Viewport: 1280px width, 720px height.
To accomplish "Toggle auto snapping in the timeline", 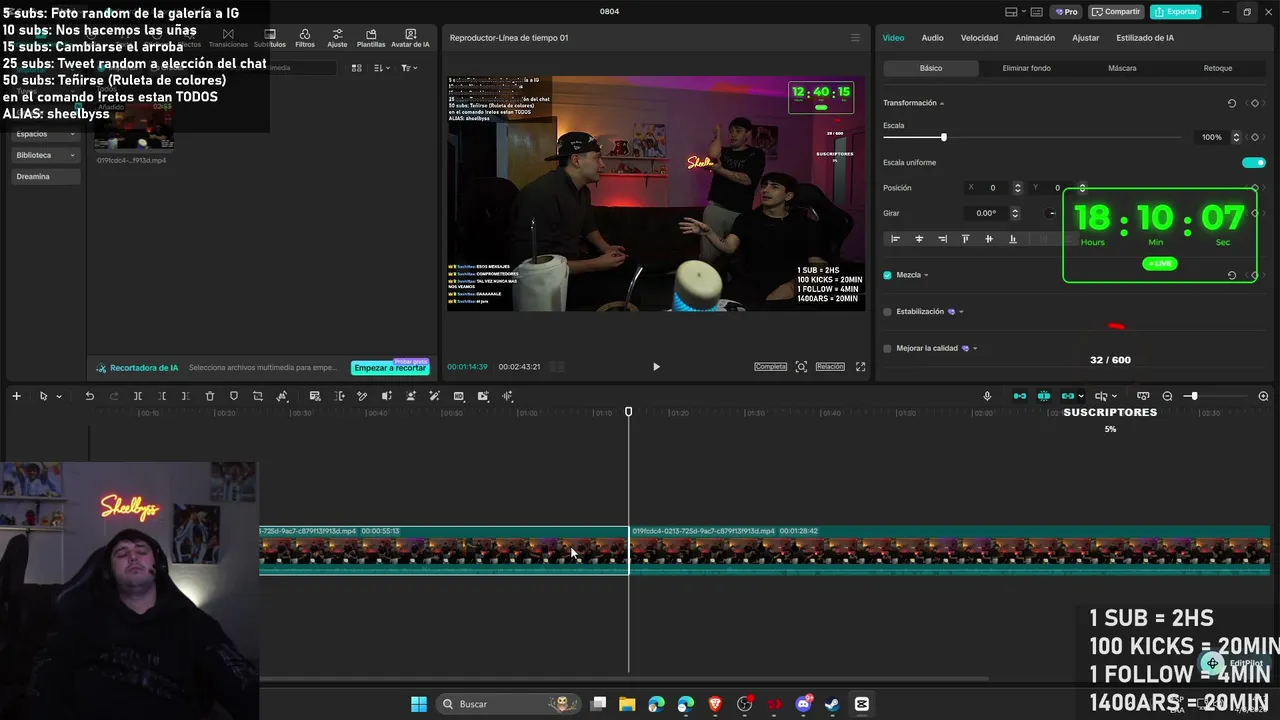I will (1044, 396).
